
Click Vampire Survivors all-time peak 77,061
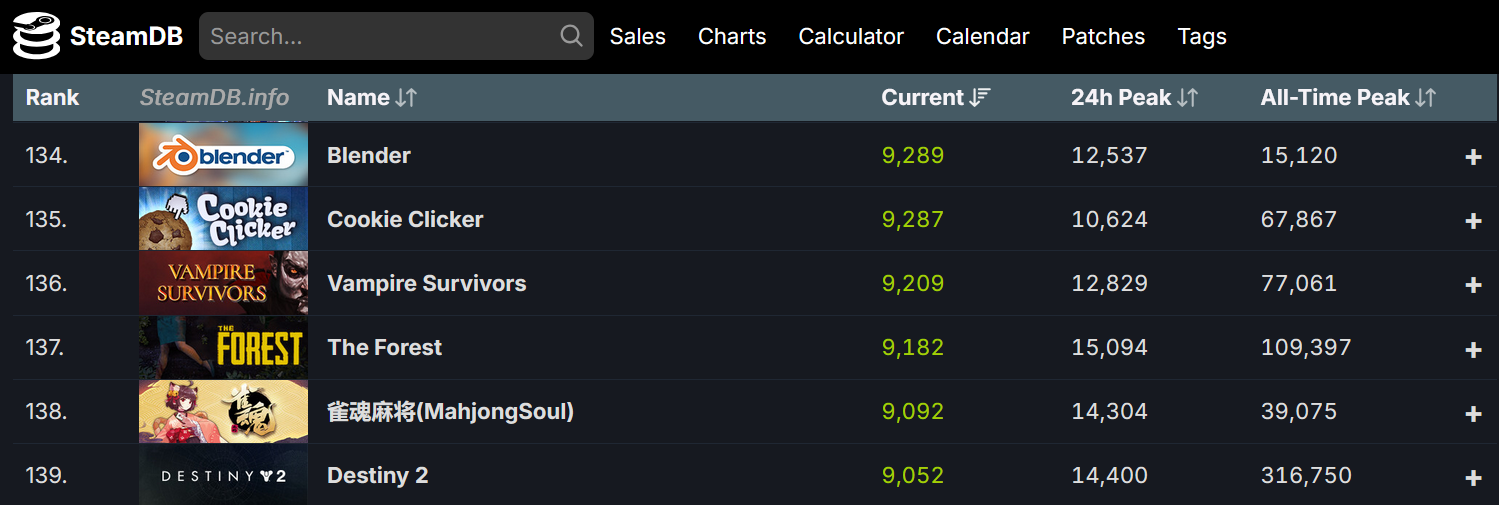click(1299, 283)
